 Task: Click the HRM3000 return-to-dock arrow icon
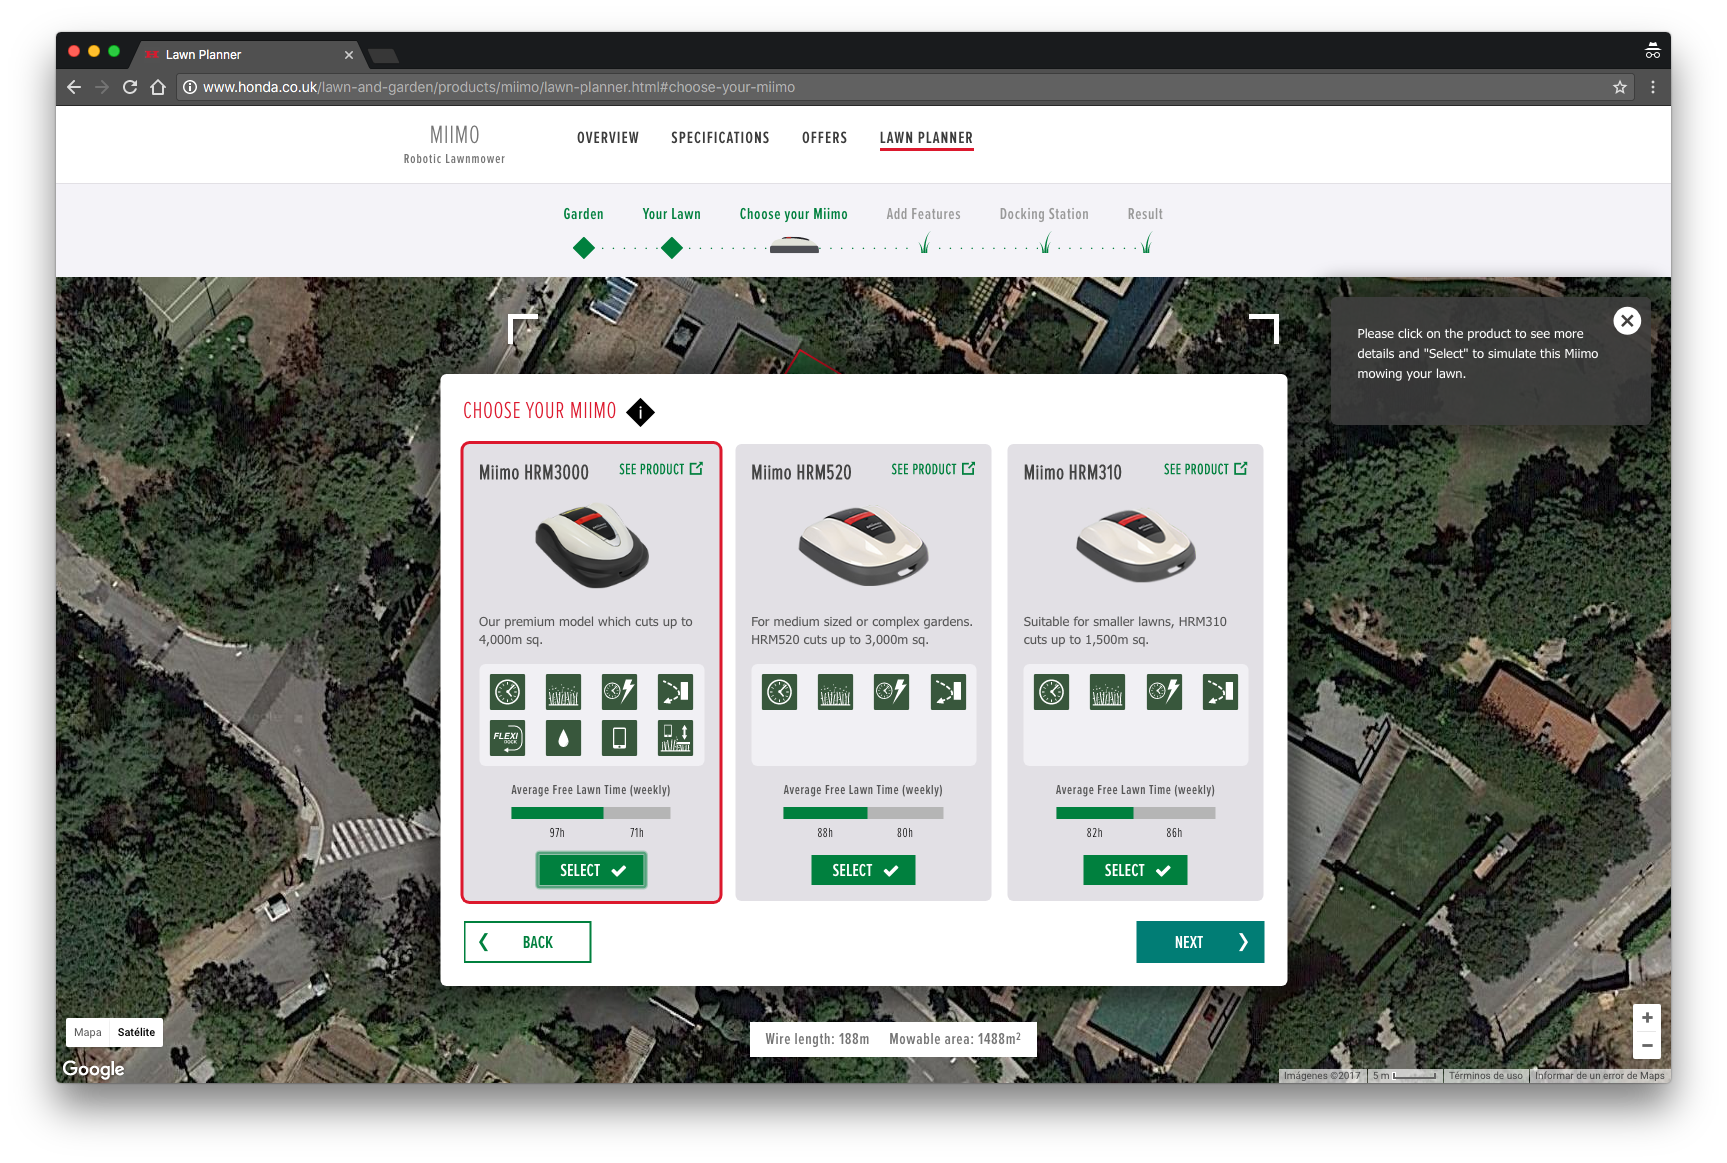(675, 692)
